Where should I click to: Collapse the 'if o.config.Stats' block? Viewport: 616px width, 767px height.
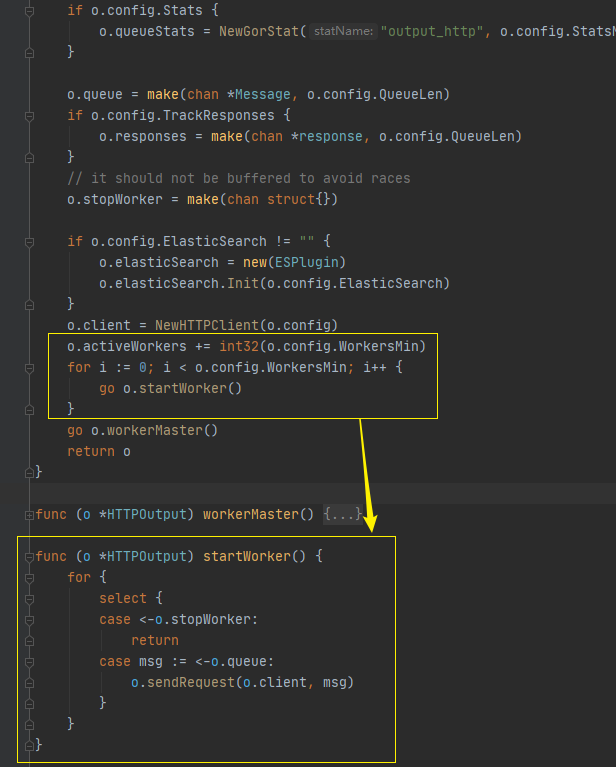coord(29,11)
